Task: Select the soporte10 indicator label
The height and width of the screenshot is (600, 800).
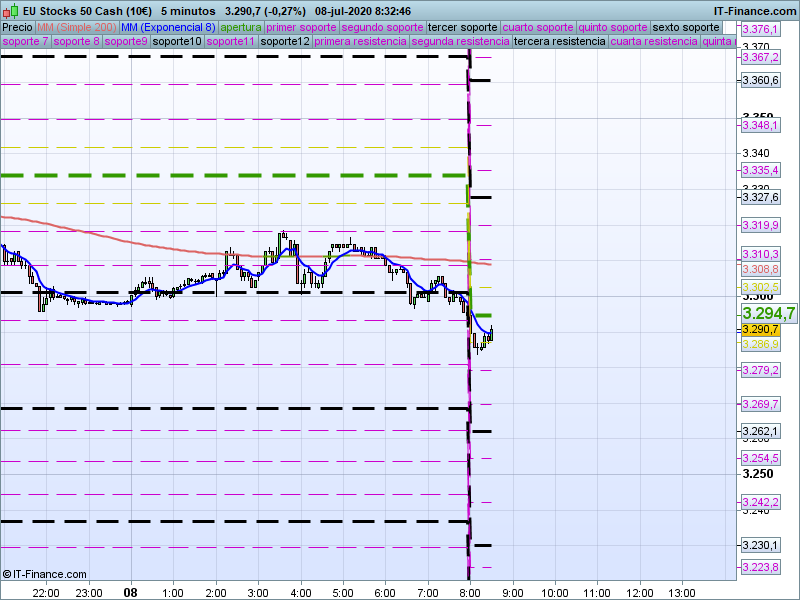Action: [177, 42]
